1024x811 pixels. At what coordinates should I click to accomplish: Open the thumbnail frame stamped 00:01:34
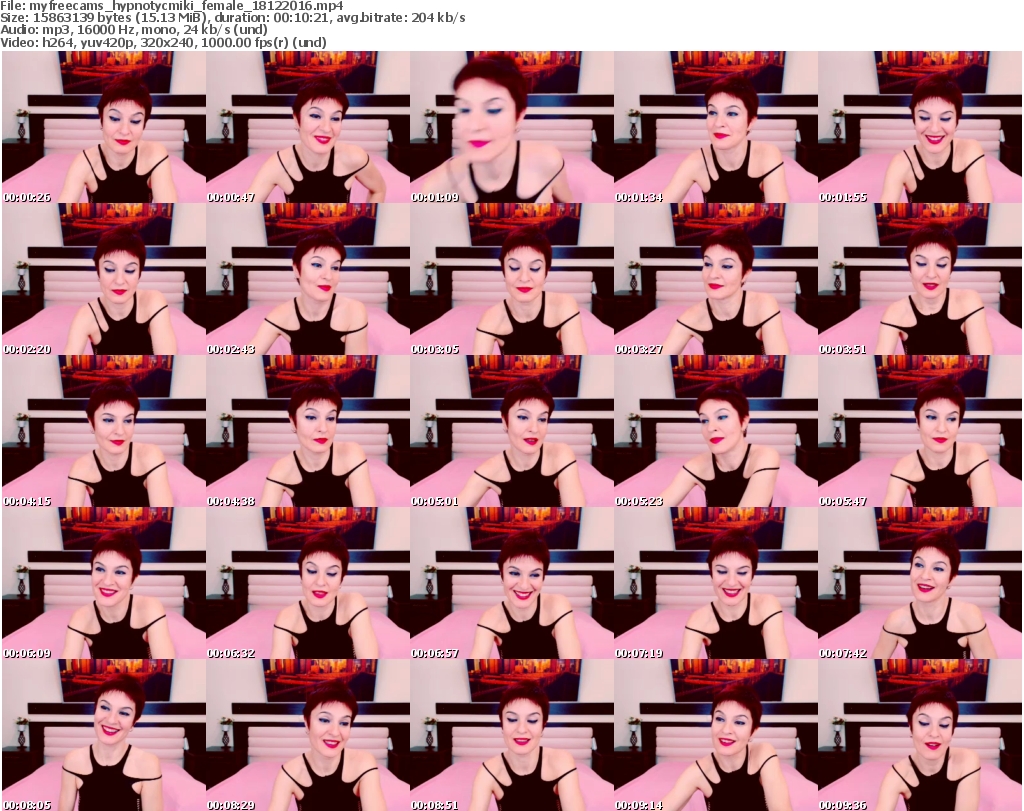click(x=716, y=127)
